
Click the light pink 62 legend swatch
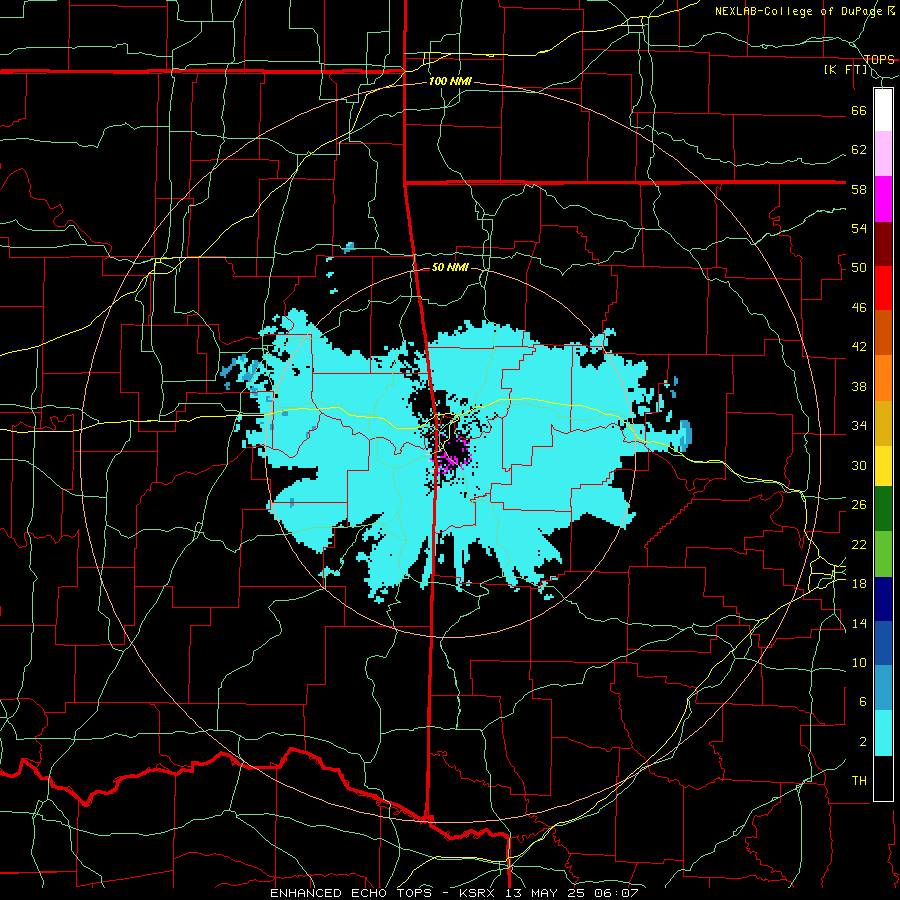click(x=883, y=154)
